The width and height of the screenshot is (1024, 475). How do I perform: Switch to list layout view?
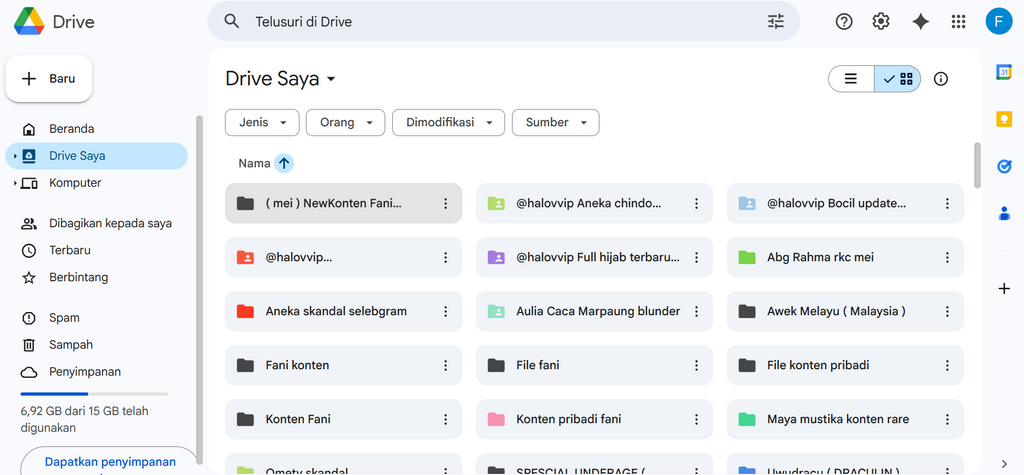point(851,79)
